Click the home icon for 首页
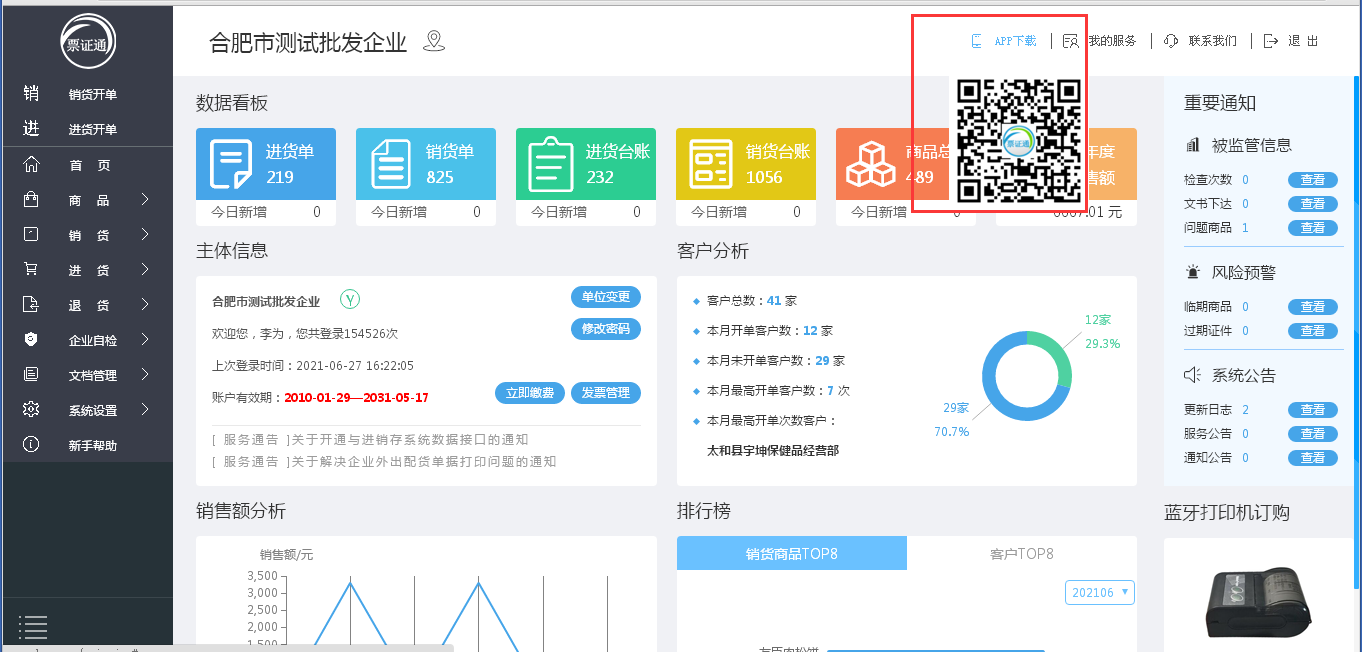The height and width of the screenshot is (652, 1362). click(31, 165)
